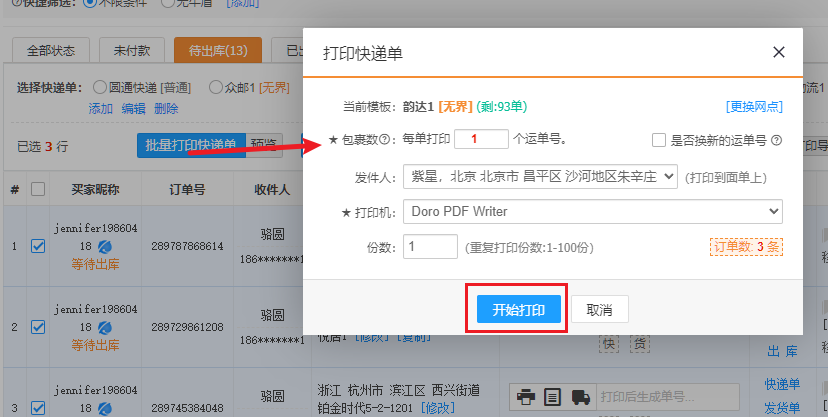Open the 全部状态 tab
The height and width of the screenshot is (417, 828).
51,50
